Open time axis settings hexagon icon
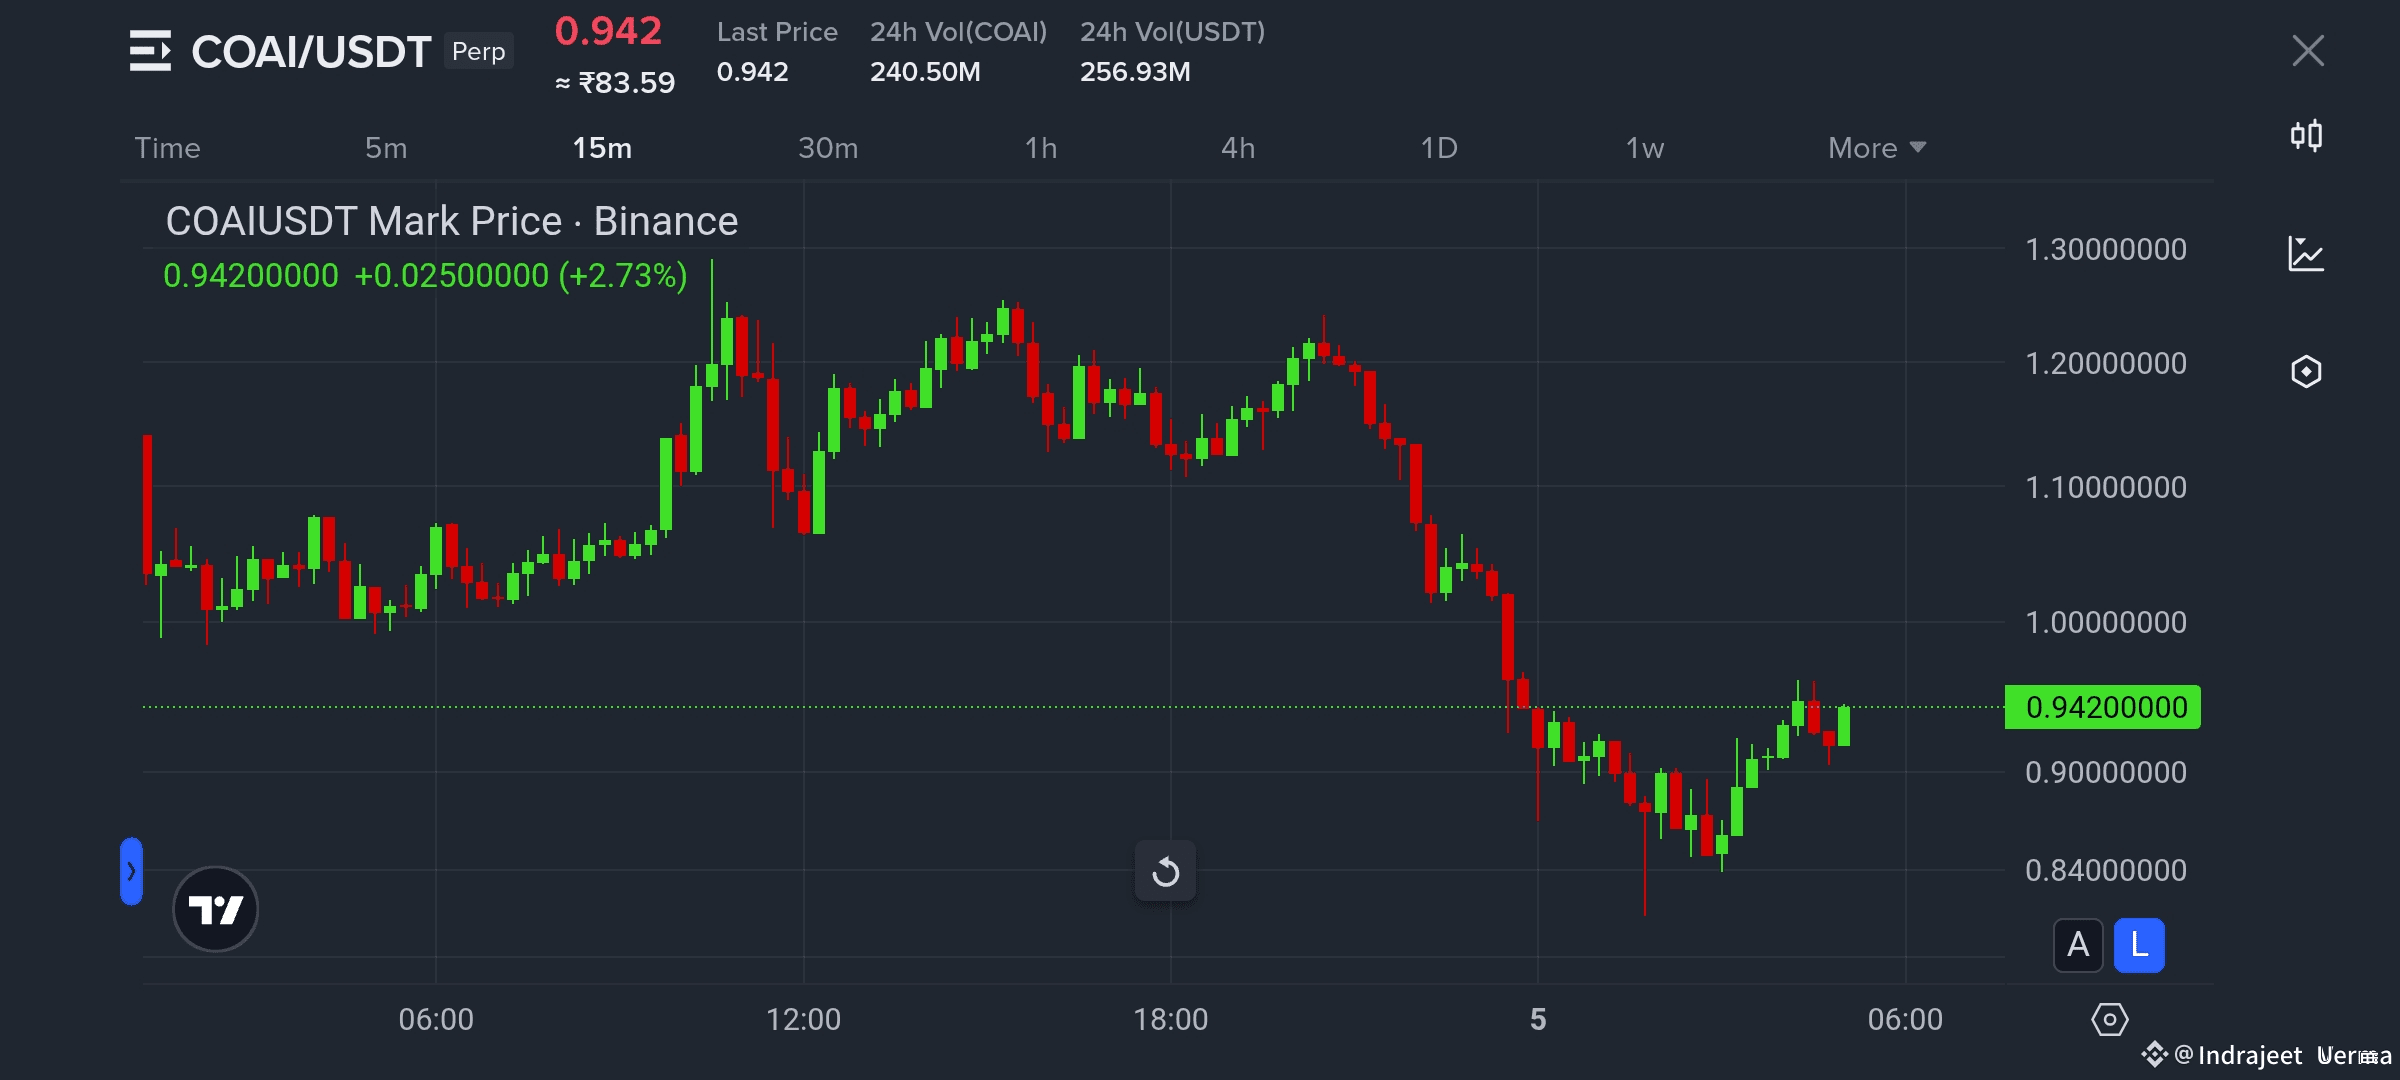The image size is (2400, 1080). [2109, 1020]
